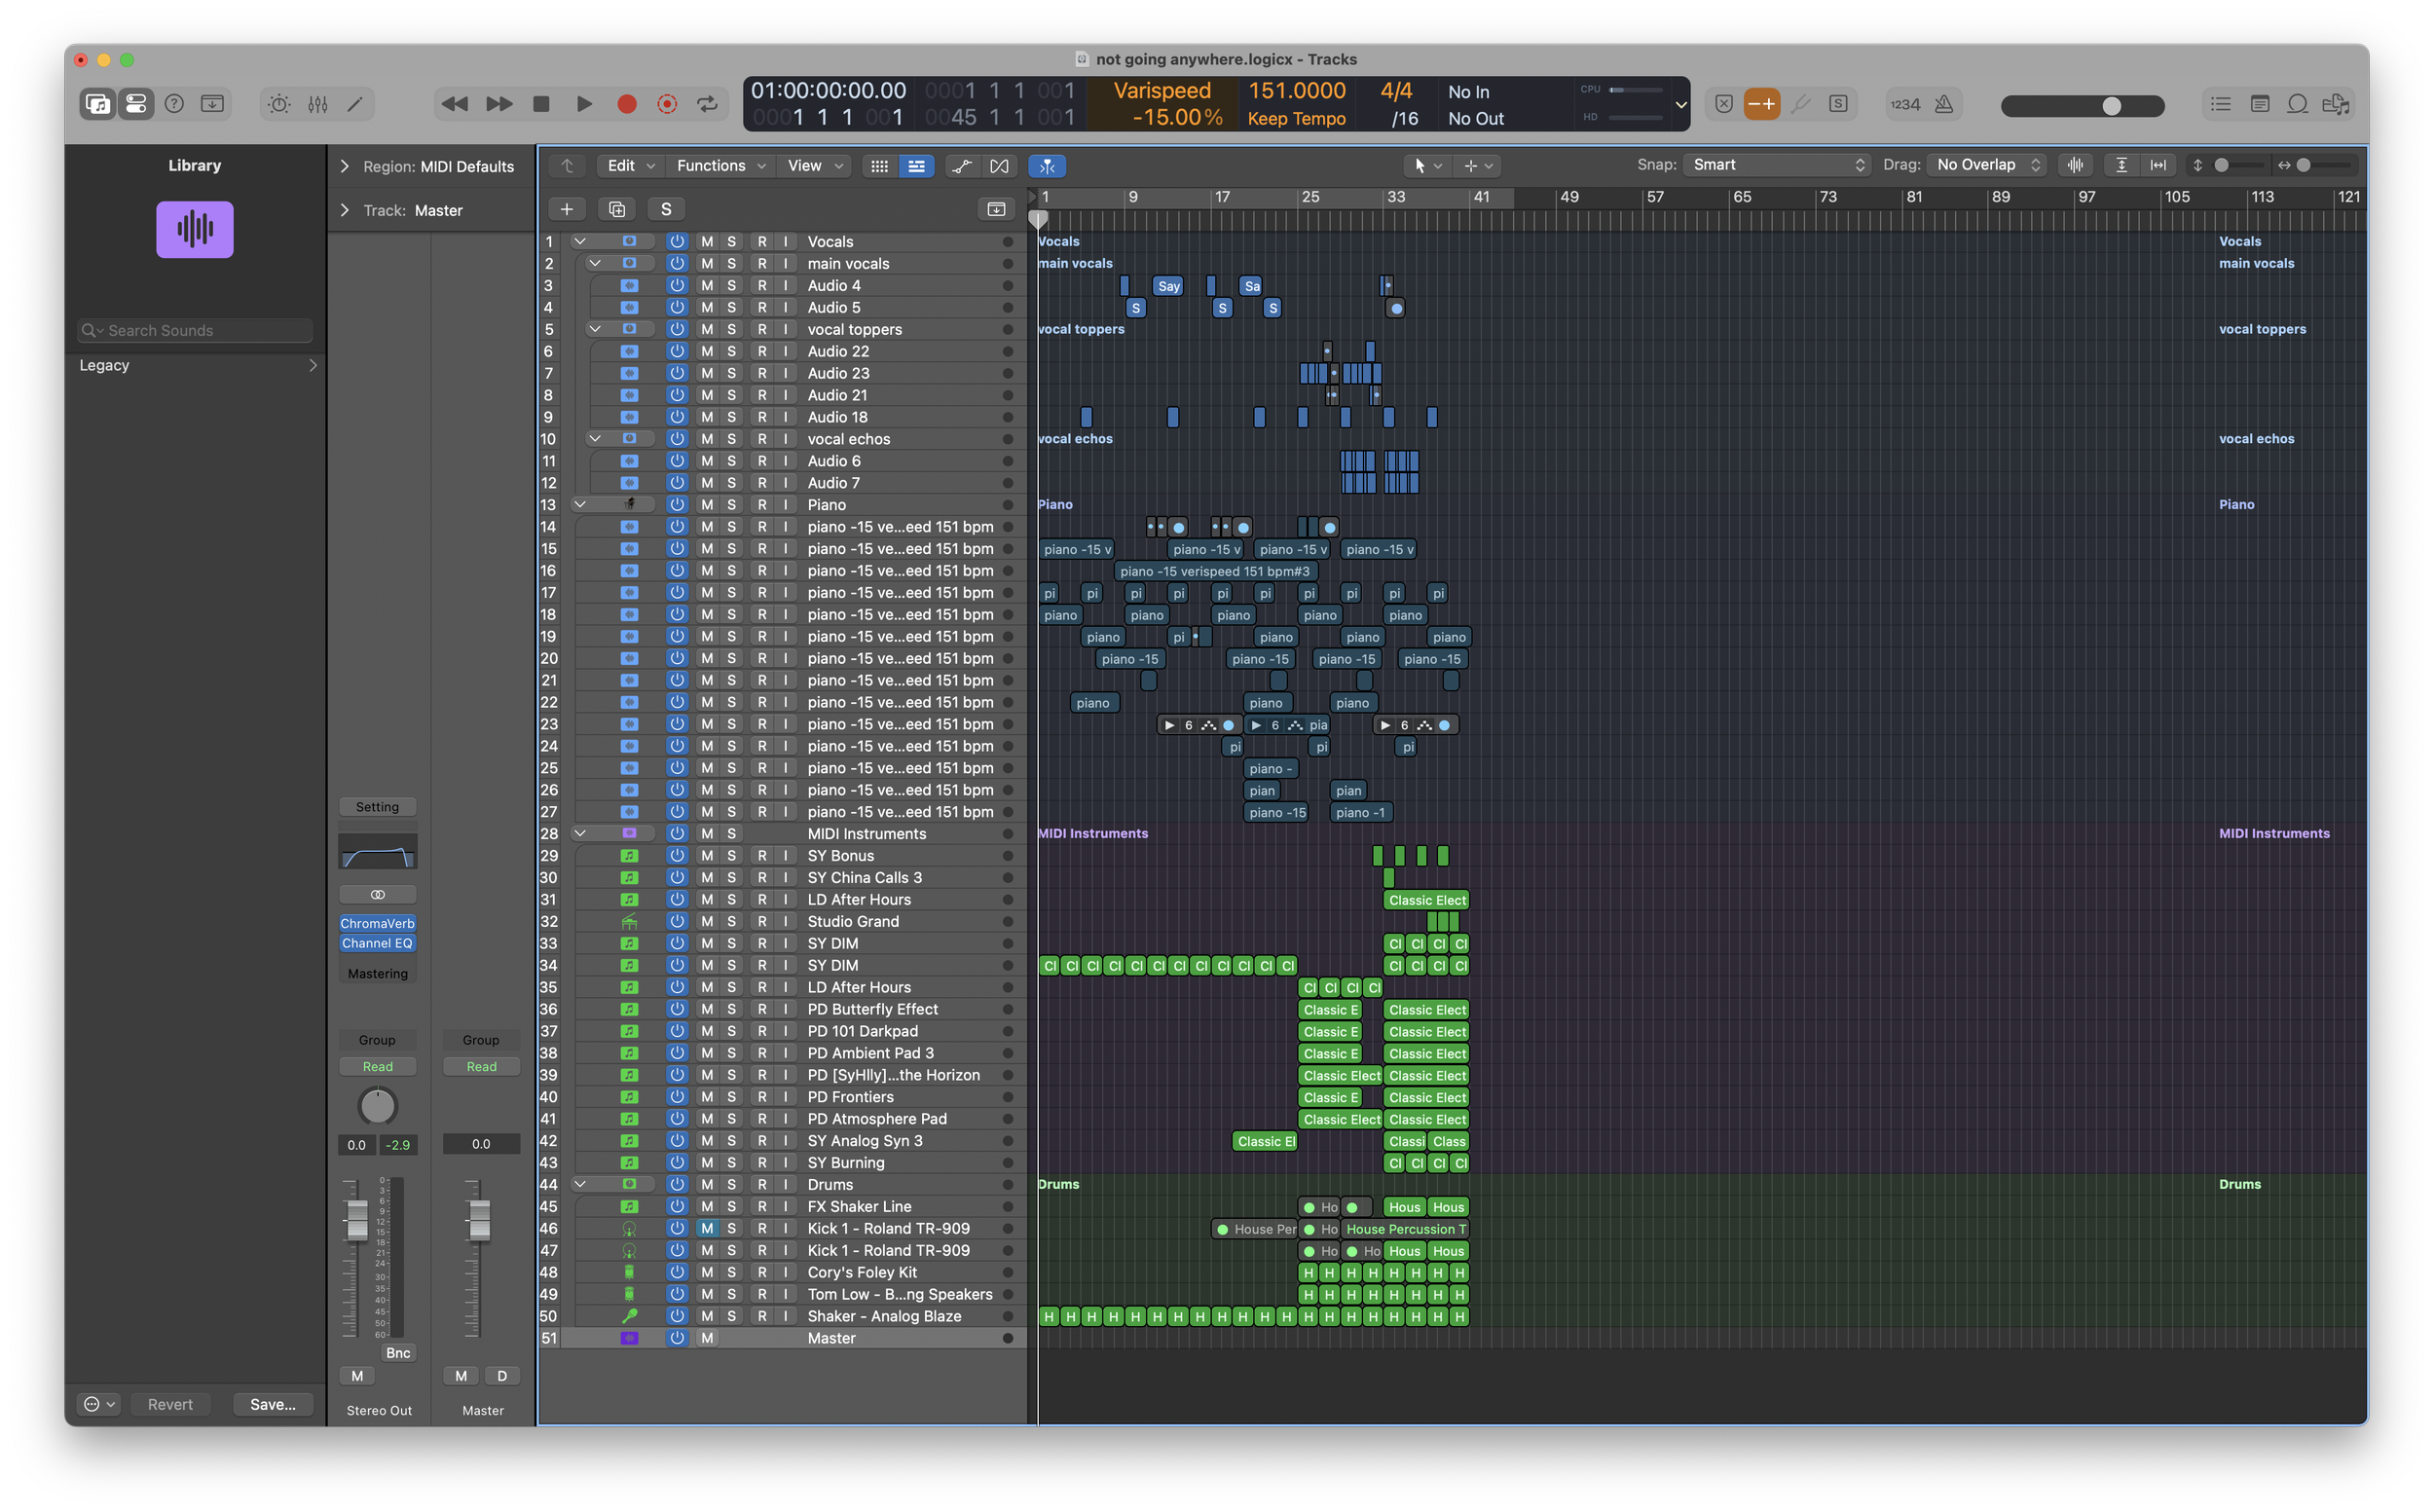Open the Snap Smart dropdown
Image resolution: width=2434 pixels, height=1512 pixels.
coord(1777,165)
